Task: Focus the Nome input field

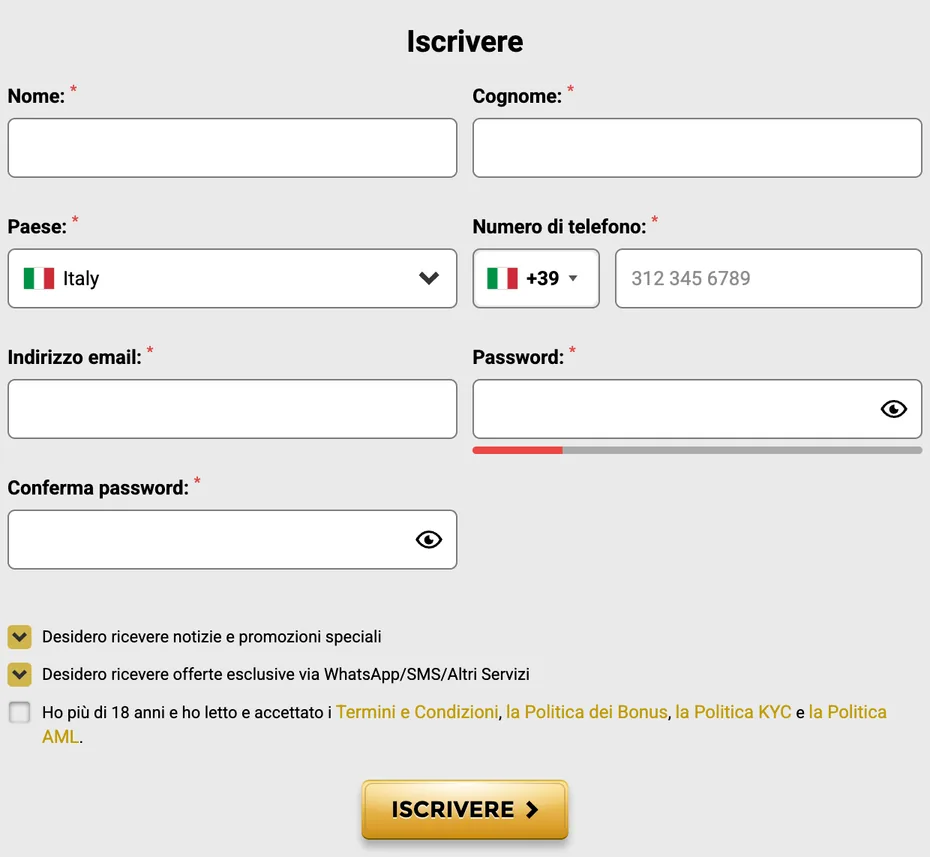Action: 232,148
